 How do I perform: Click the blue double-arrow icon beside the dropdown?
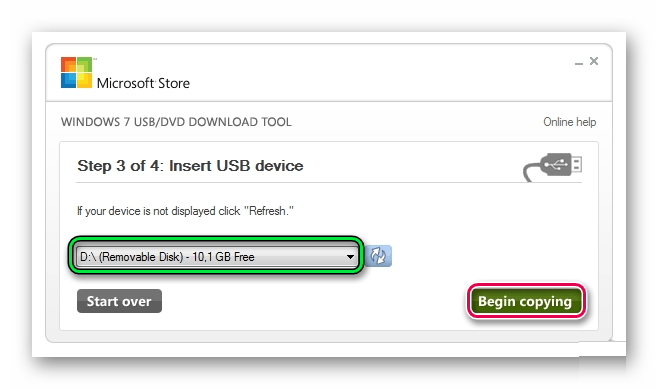point(378,256)
